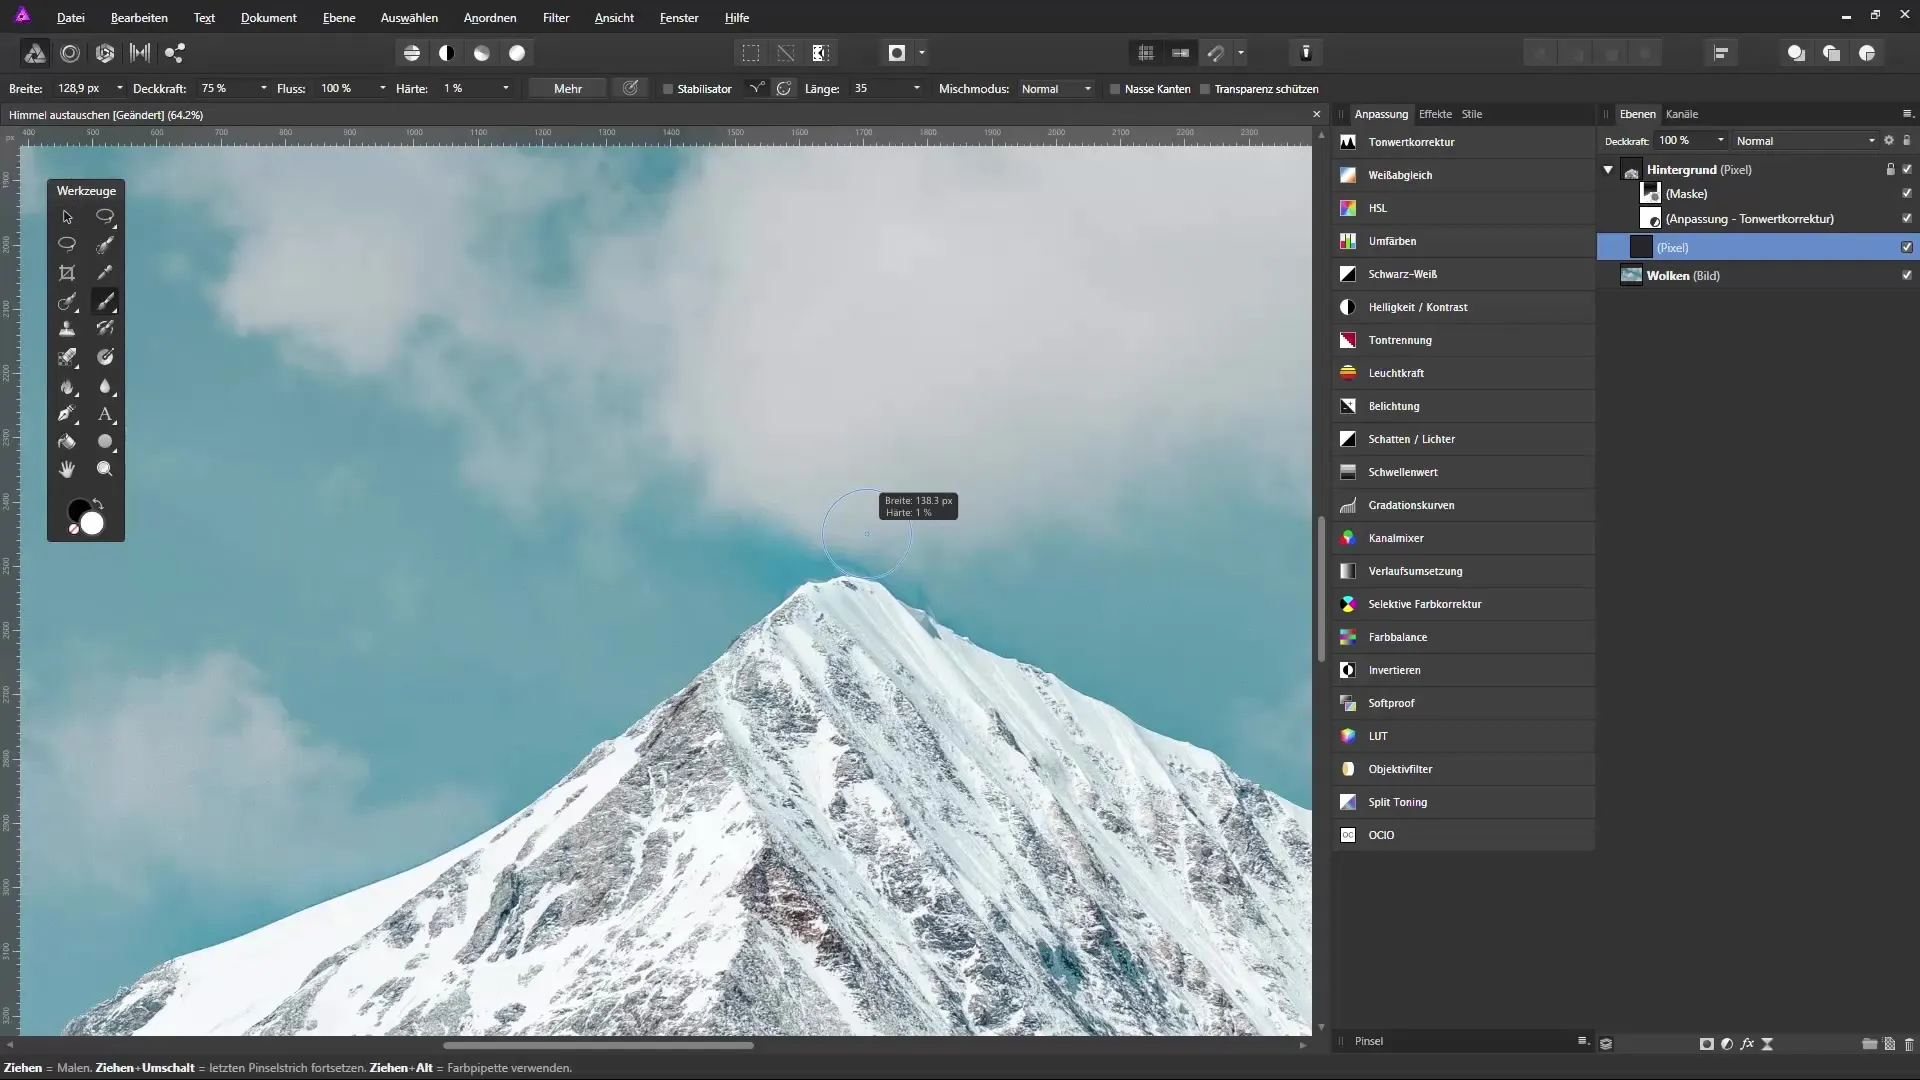The height and width of the screenshot is (1080, 1920).
Task: Switch to the Stile tab
Action: 1472,114
